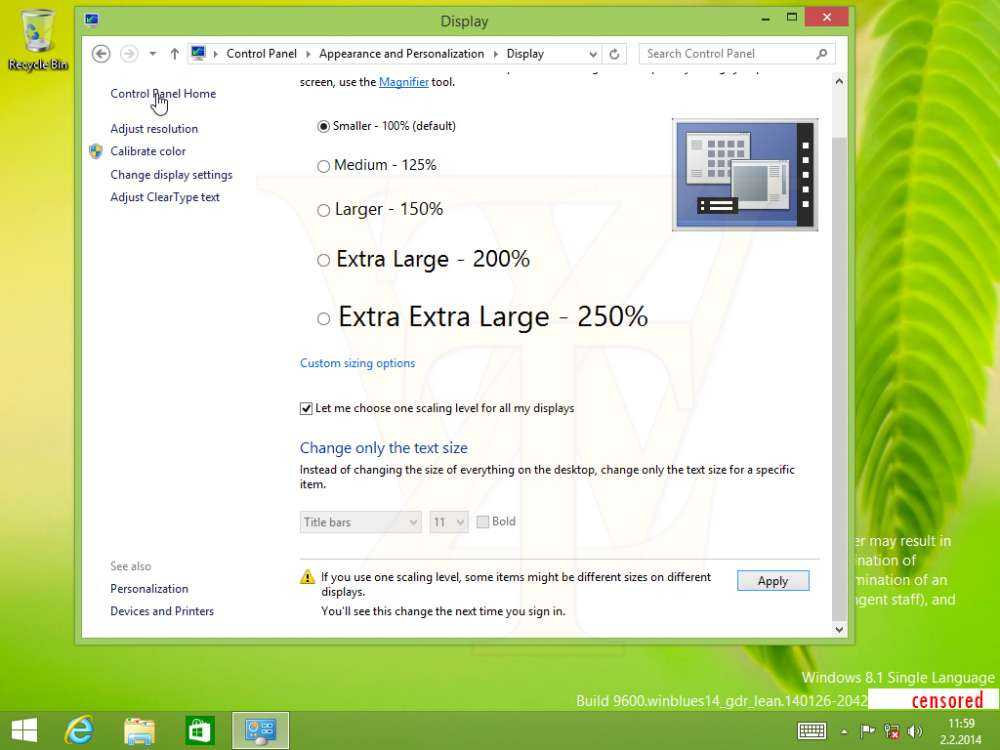Image resolution: width=1000 pixels, height=750 pixels.
Task: Open Custom sizing options link
Action: (x=357, y=363)
